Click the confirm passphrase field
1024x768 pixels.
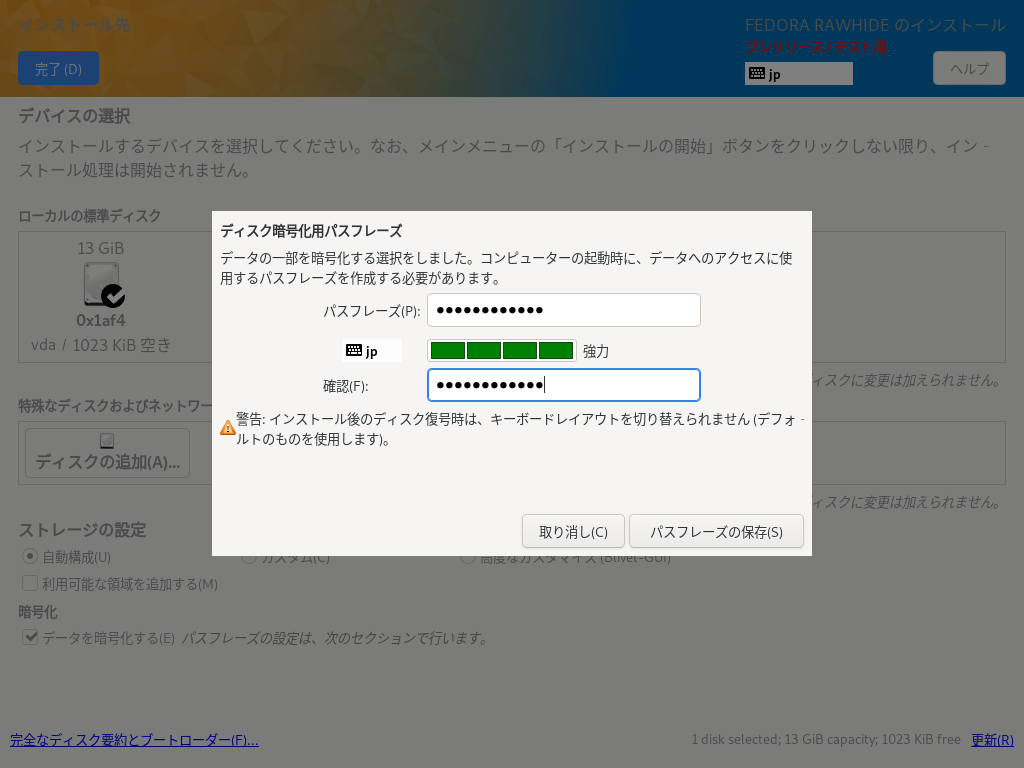pos(564,385)
